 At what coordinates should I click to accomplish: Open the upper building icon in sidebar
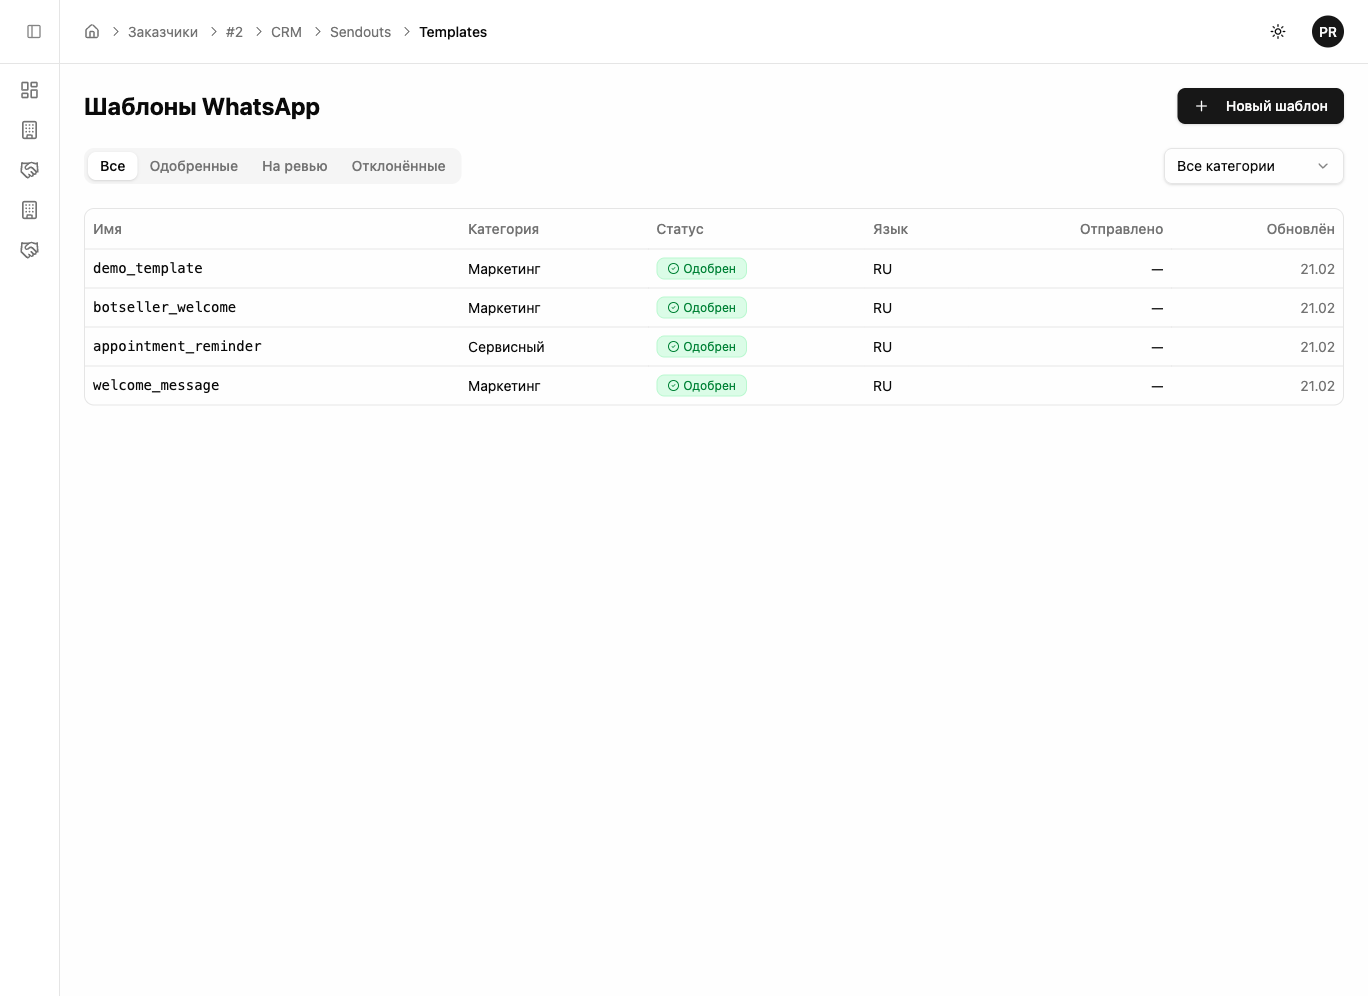[30, 130]
